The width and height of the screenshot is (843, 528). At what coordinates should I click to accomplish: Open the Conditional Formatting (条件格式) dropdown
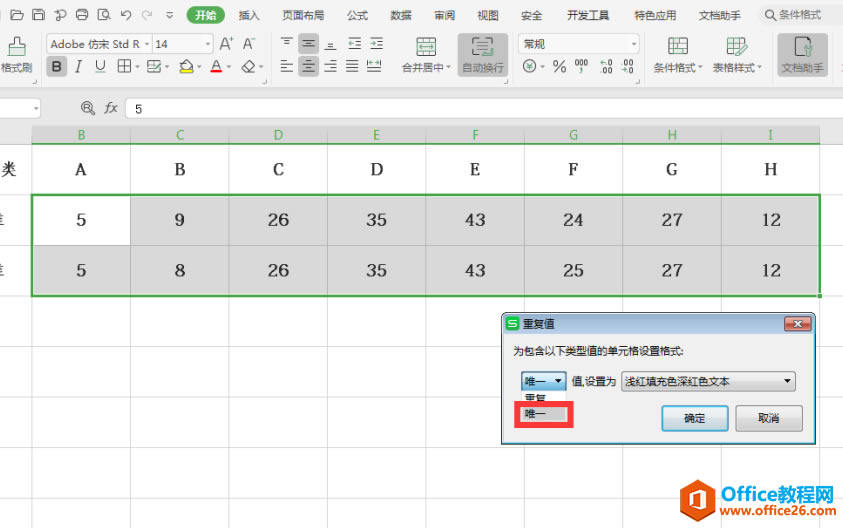[678, 55]
